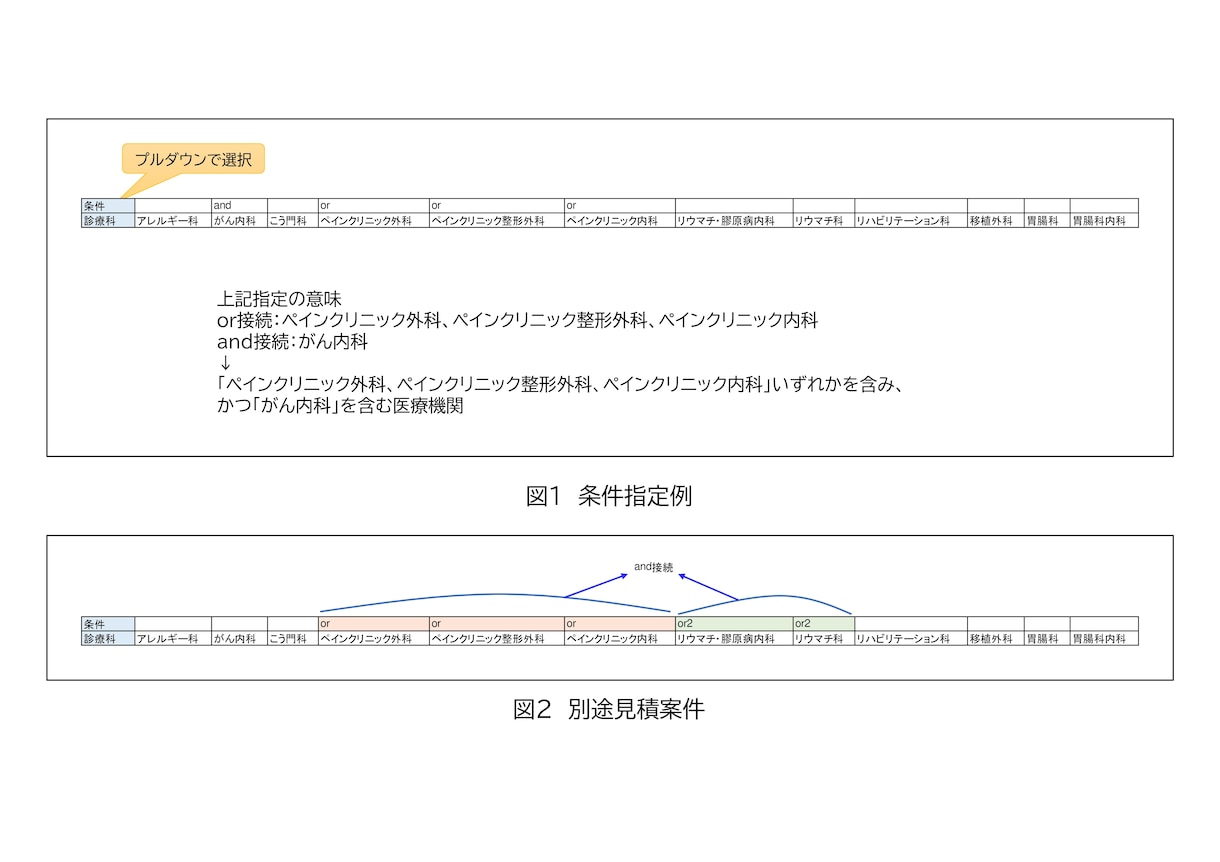Select ペインクリニック外科 cell in Figure 1 table

pyautogui.click(x=373, y=220)
